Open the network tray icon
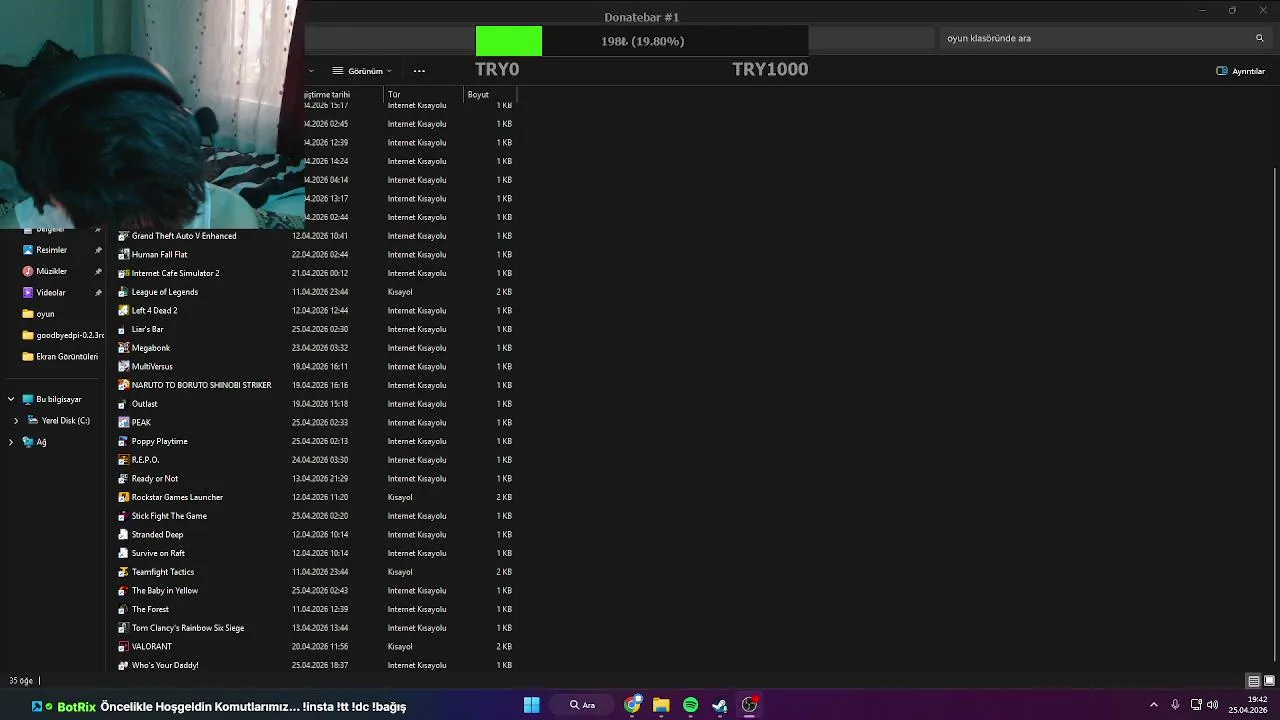Image resolution: width=1280 pixels, height=720 pixels. pos(1196,705)
